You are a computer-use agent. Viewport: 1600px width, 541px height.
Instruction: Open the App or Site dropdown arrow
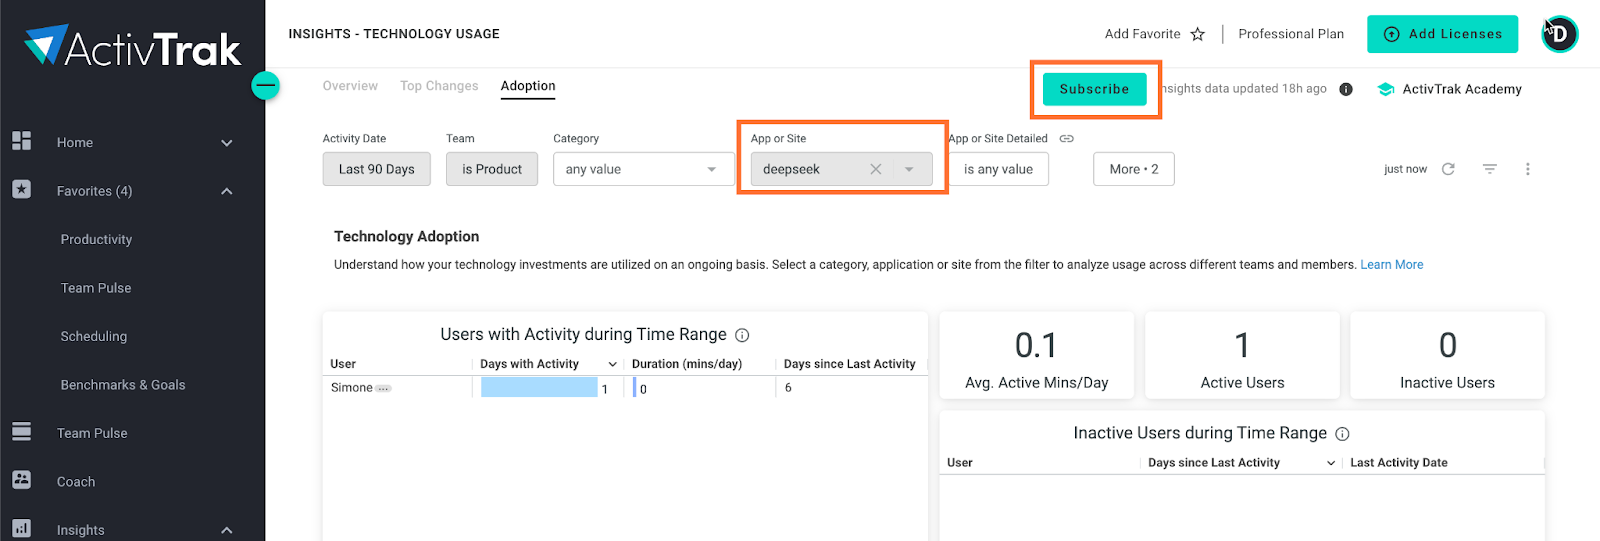[x=909, y=169]
